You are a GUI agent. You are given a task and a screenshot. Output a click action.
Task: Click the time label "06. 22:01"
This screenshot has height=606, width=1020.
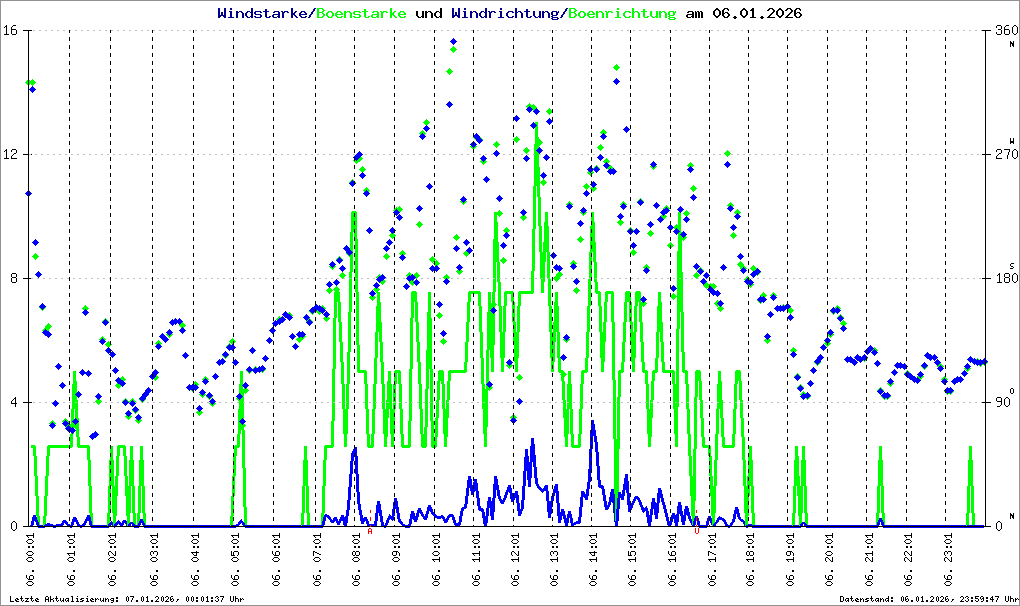point(907,560)
